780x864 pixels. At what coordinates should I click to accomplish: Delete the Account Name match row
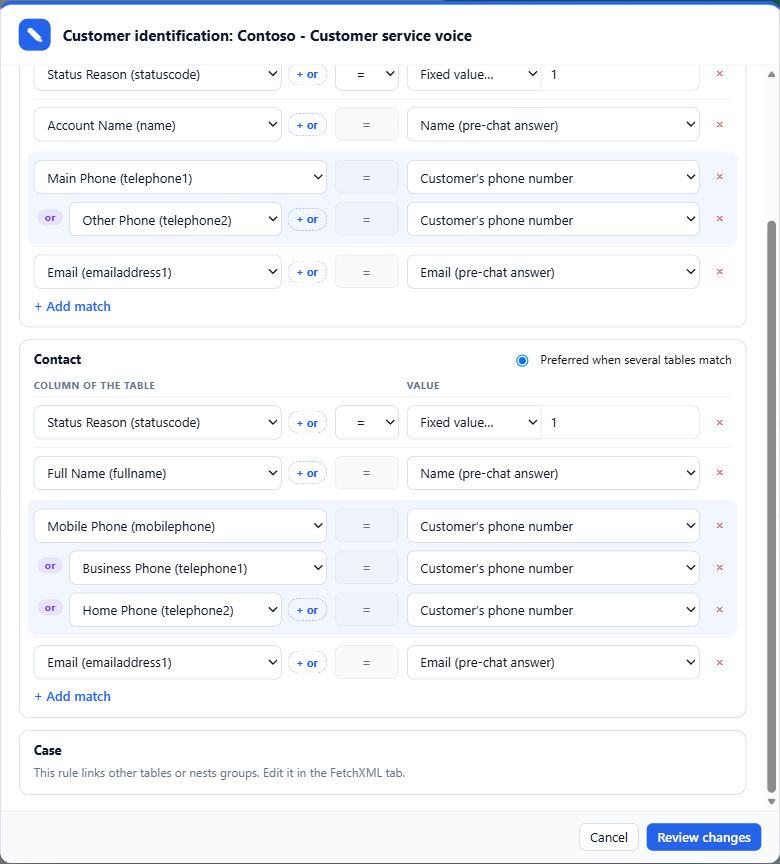[719, 125]
